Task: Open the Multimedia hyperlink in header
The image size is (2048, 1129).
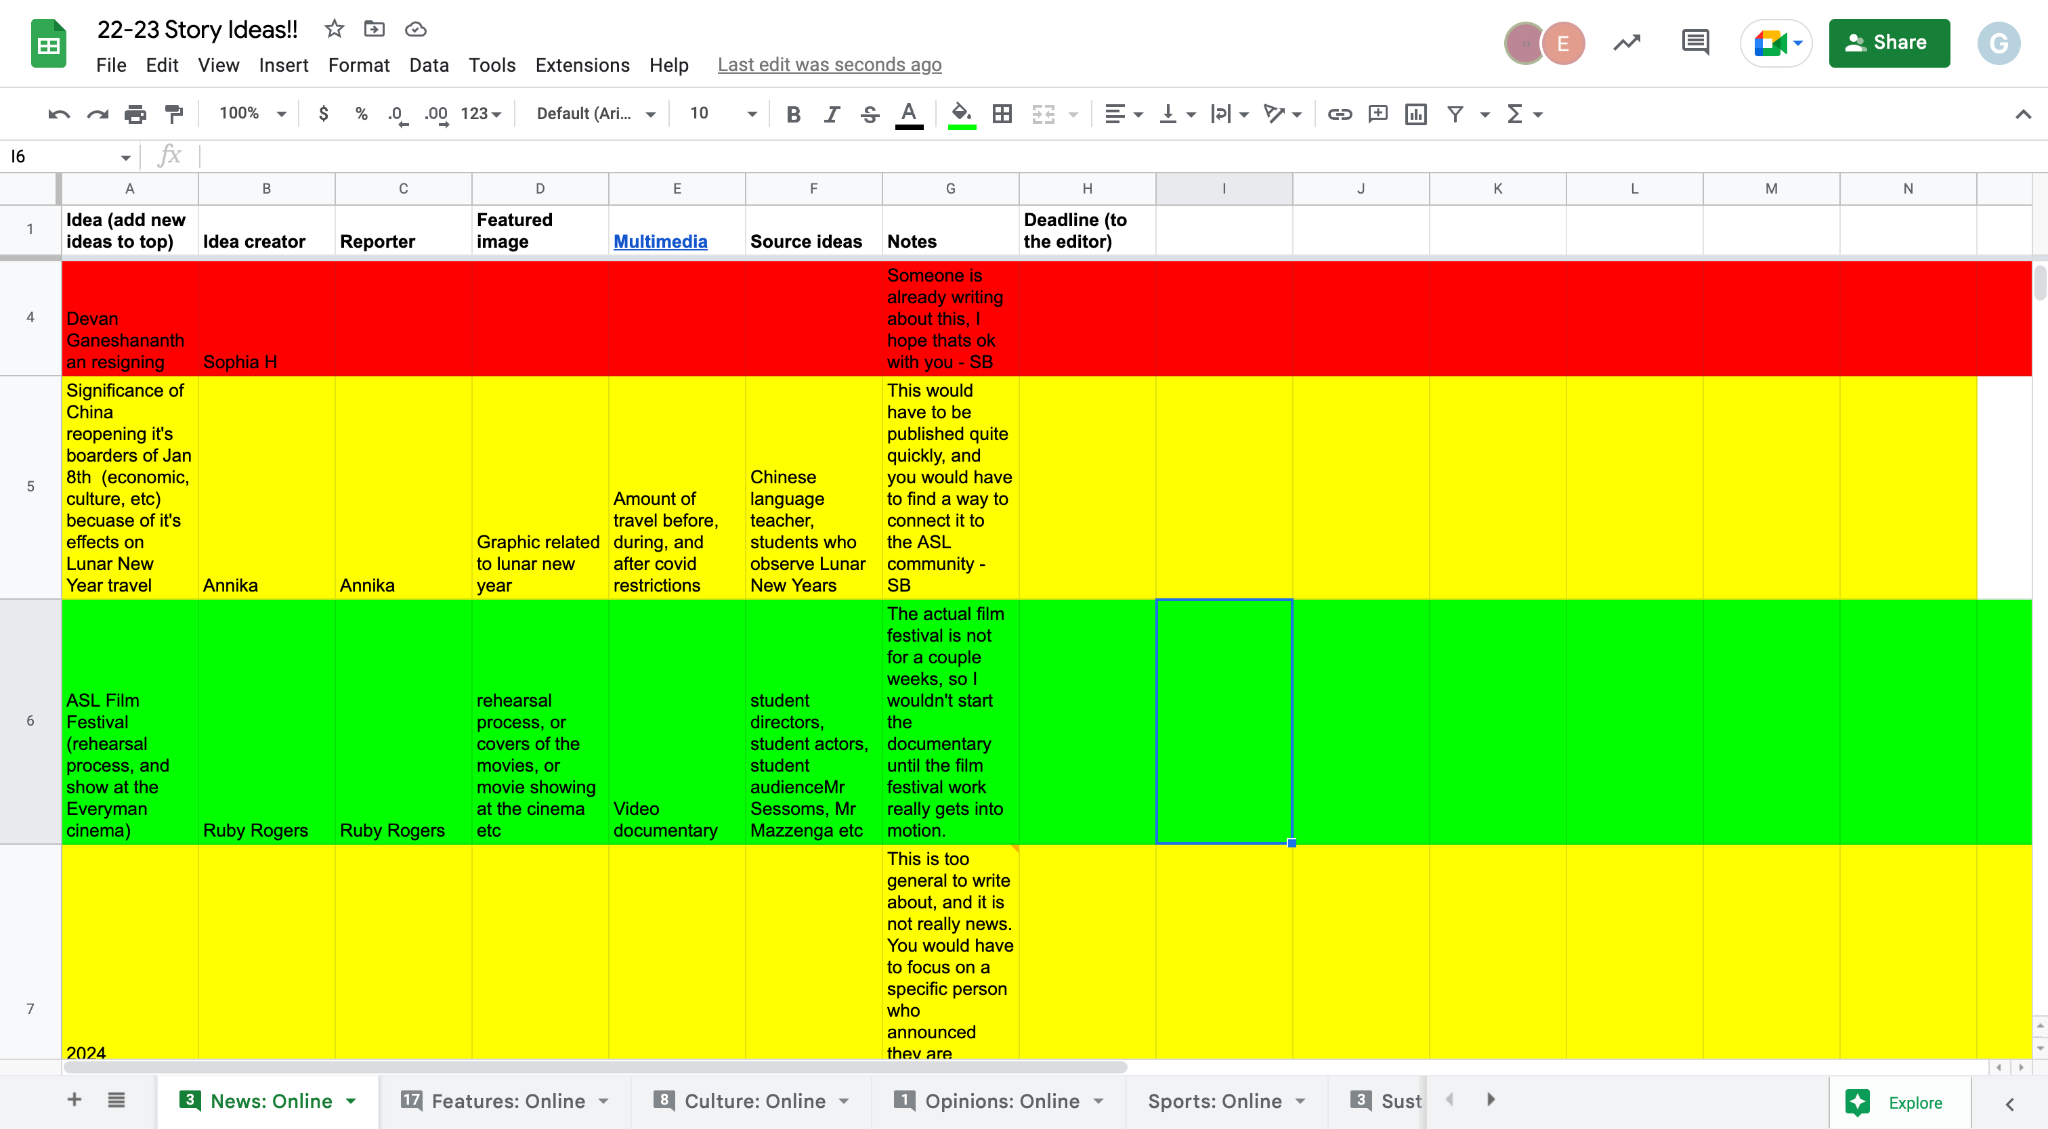Action: coord(660,241)
